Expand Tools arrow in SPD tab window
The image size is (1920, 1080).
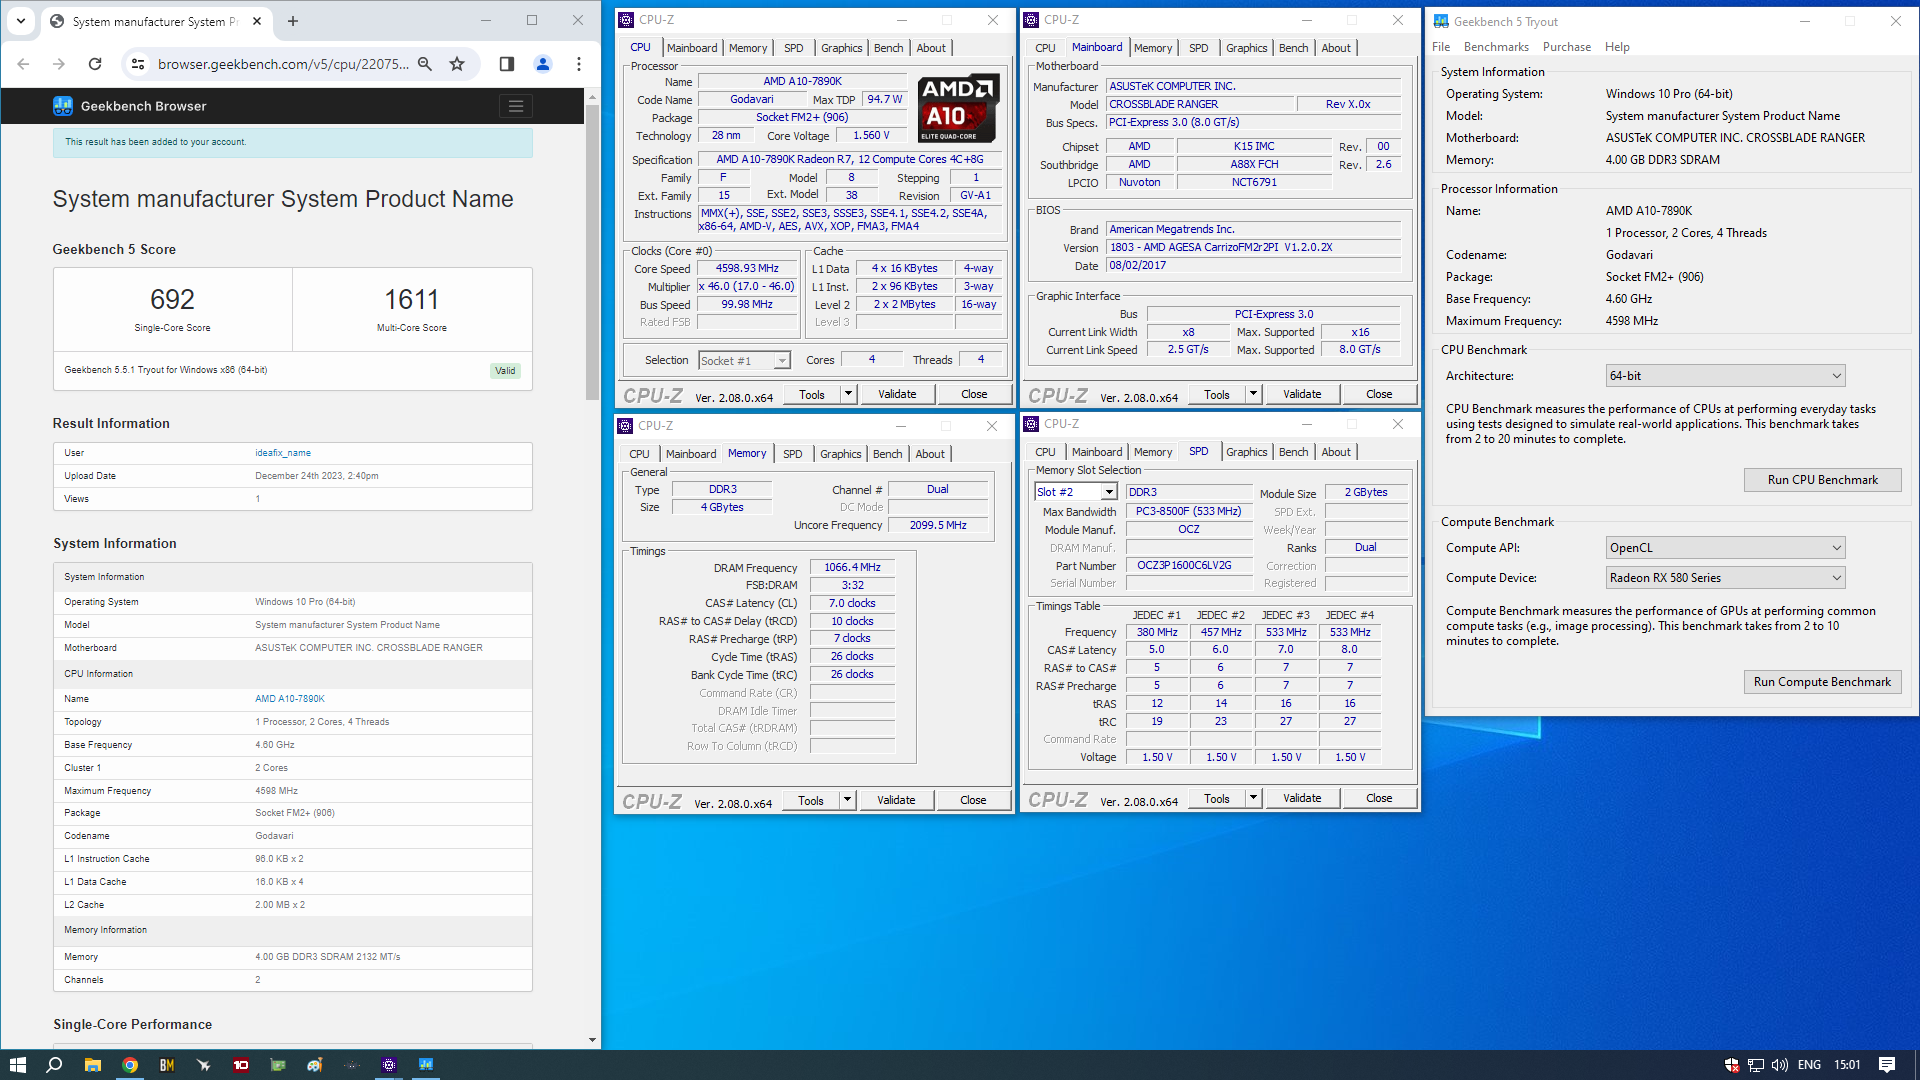pos(1253,798)
